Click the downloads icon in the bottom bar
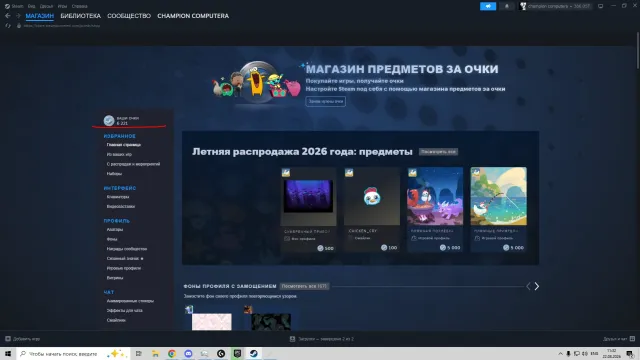 point(292,339)
